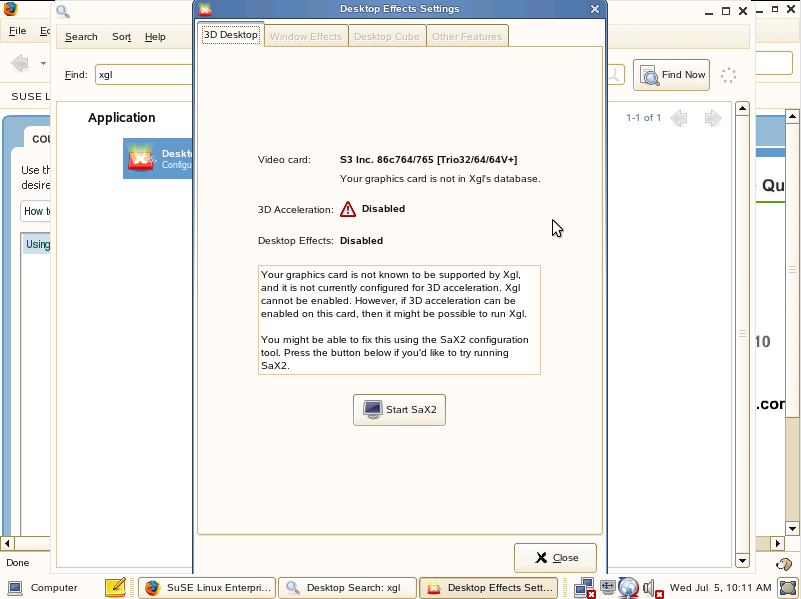Go to next results page in Desktop Search
This screenshot has height=599, width=801.
(x=713, y=118)
